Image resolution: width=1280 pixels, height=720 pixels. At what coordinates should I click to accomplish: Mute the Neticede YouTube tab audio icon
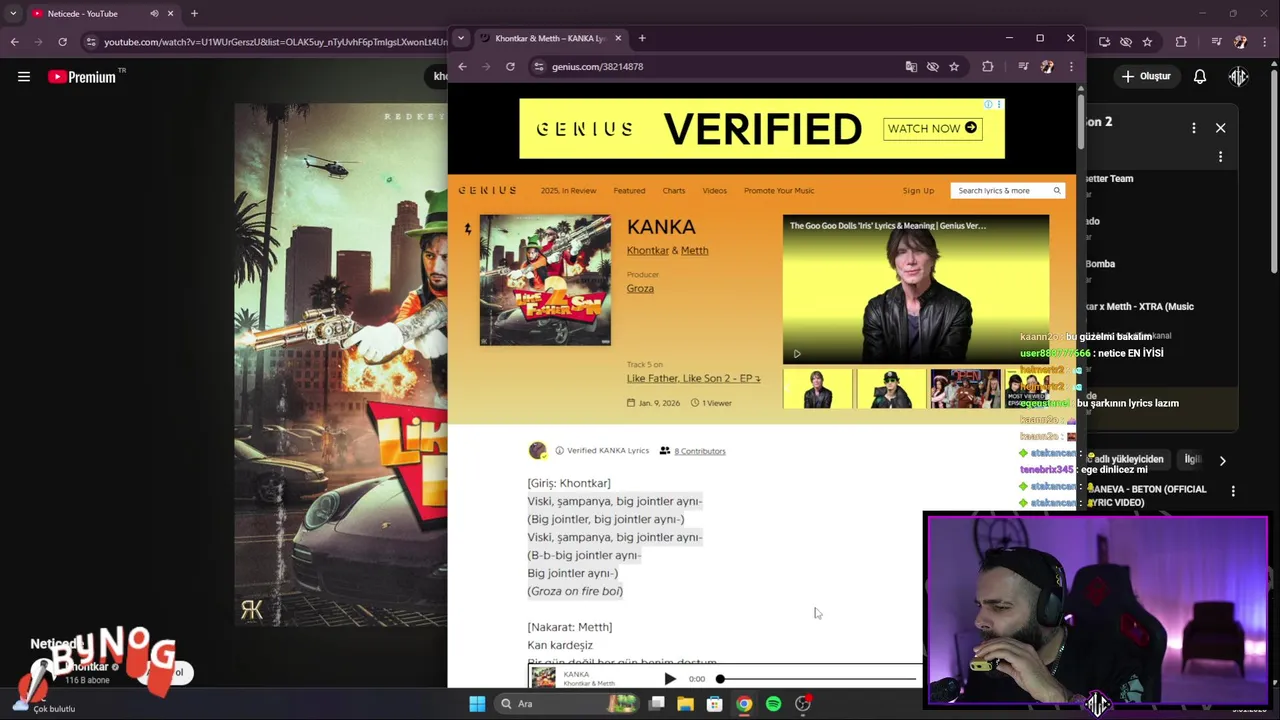tap(154, 14)
